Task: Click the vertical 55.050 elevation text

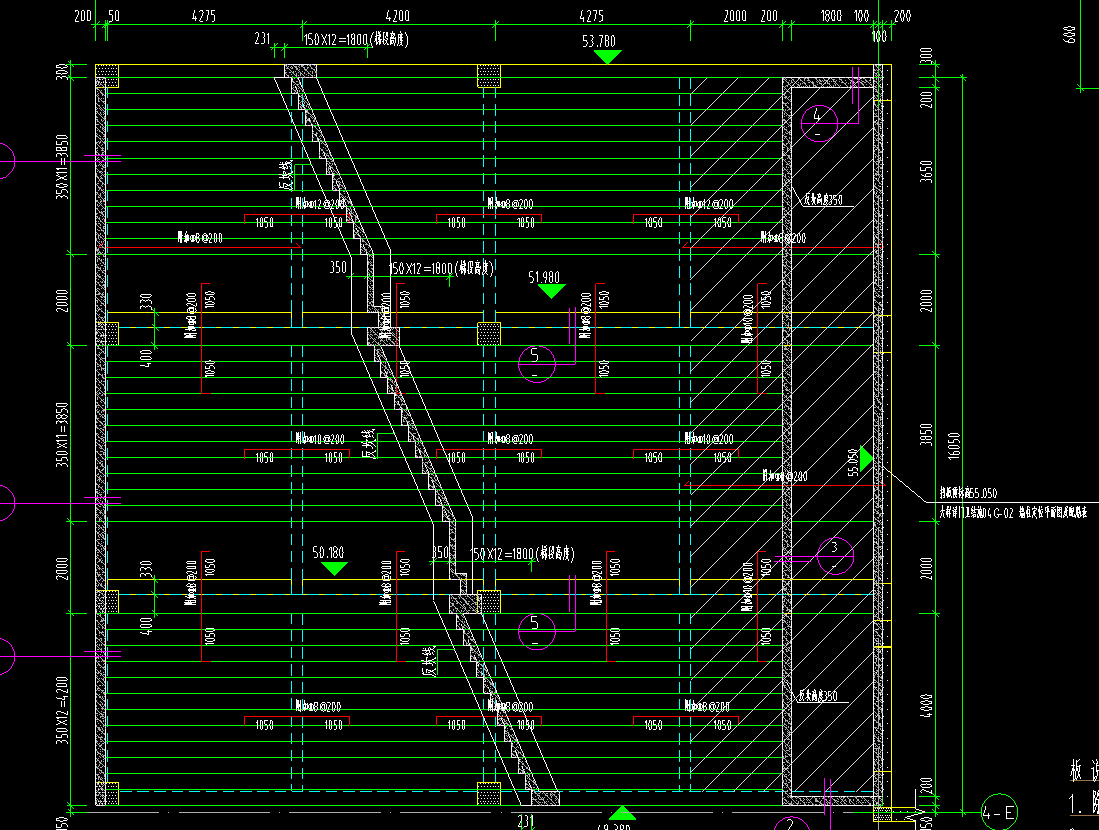Action: coord(853,463)
